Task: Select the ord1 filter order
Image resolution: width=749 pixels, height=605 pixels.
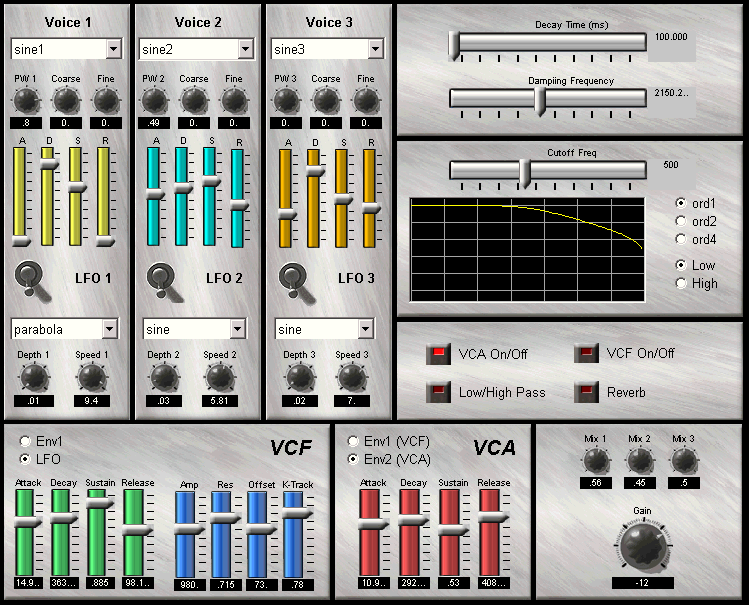Action: pos(681,203)
